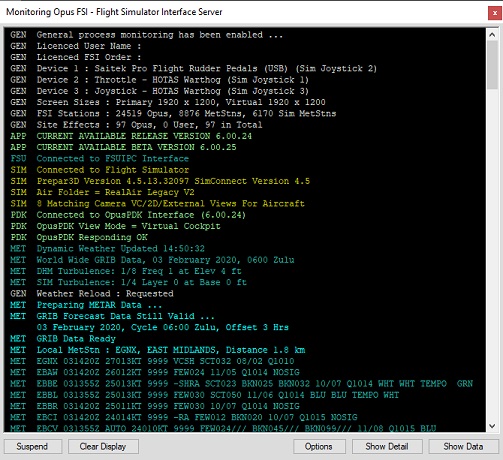This screenshot has height=460, width=503.
Task: Show Detail of monitoring output
Action: [387, 446]
